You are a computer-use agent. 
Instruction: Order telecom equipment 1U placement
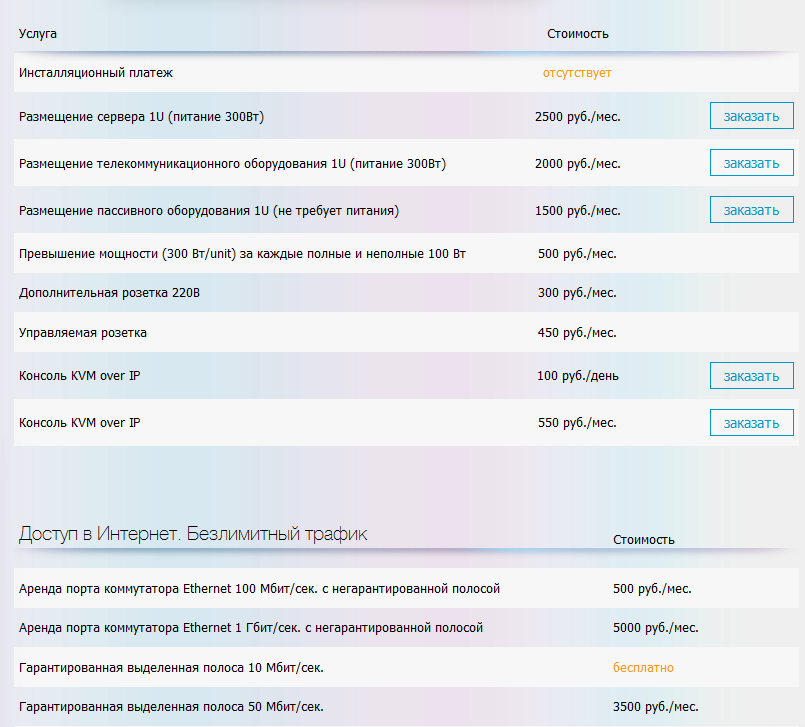pos(751,163)
